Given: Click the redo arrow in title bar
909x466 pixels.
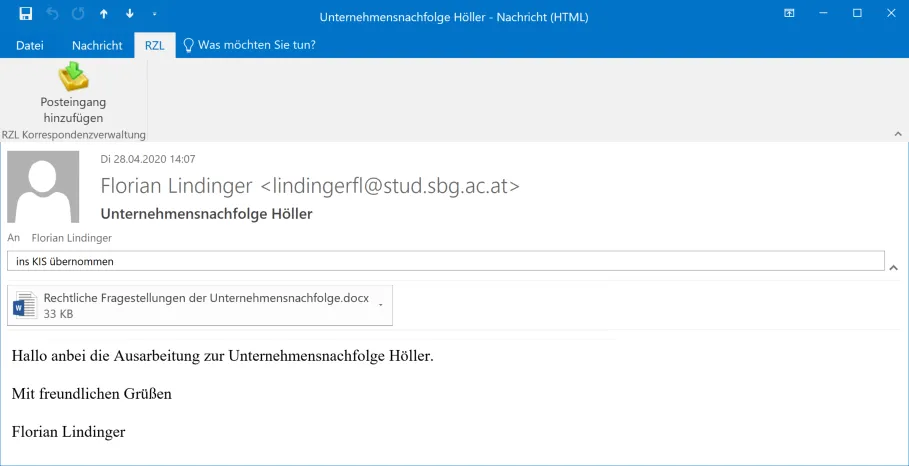Looking at the screenshot, I should [78, 14].
